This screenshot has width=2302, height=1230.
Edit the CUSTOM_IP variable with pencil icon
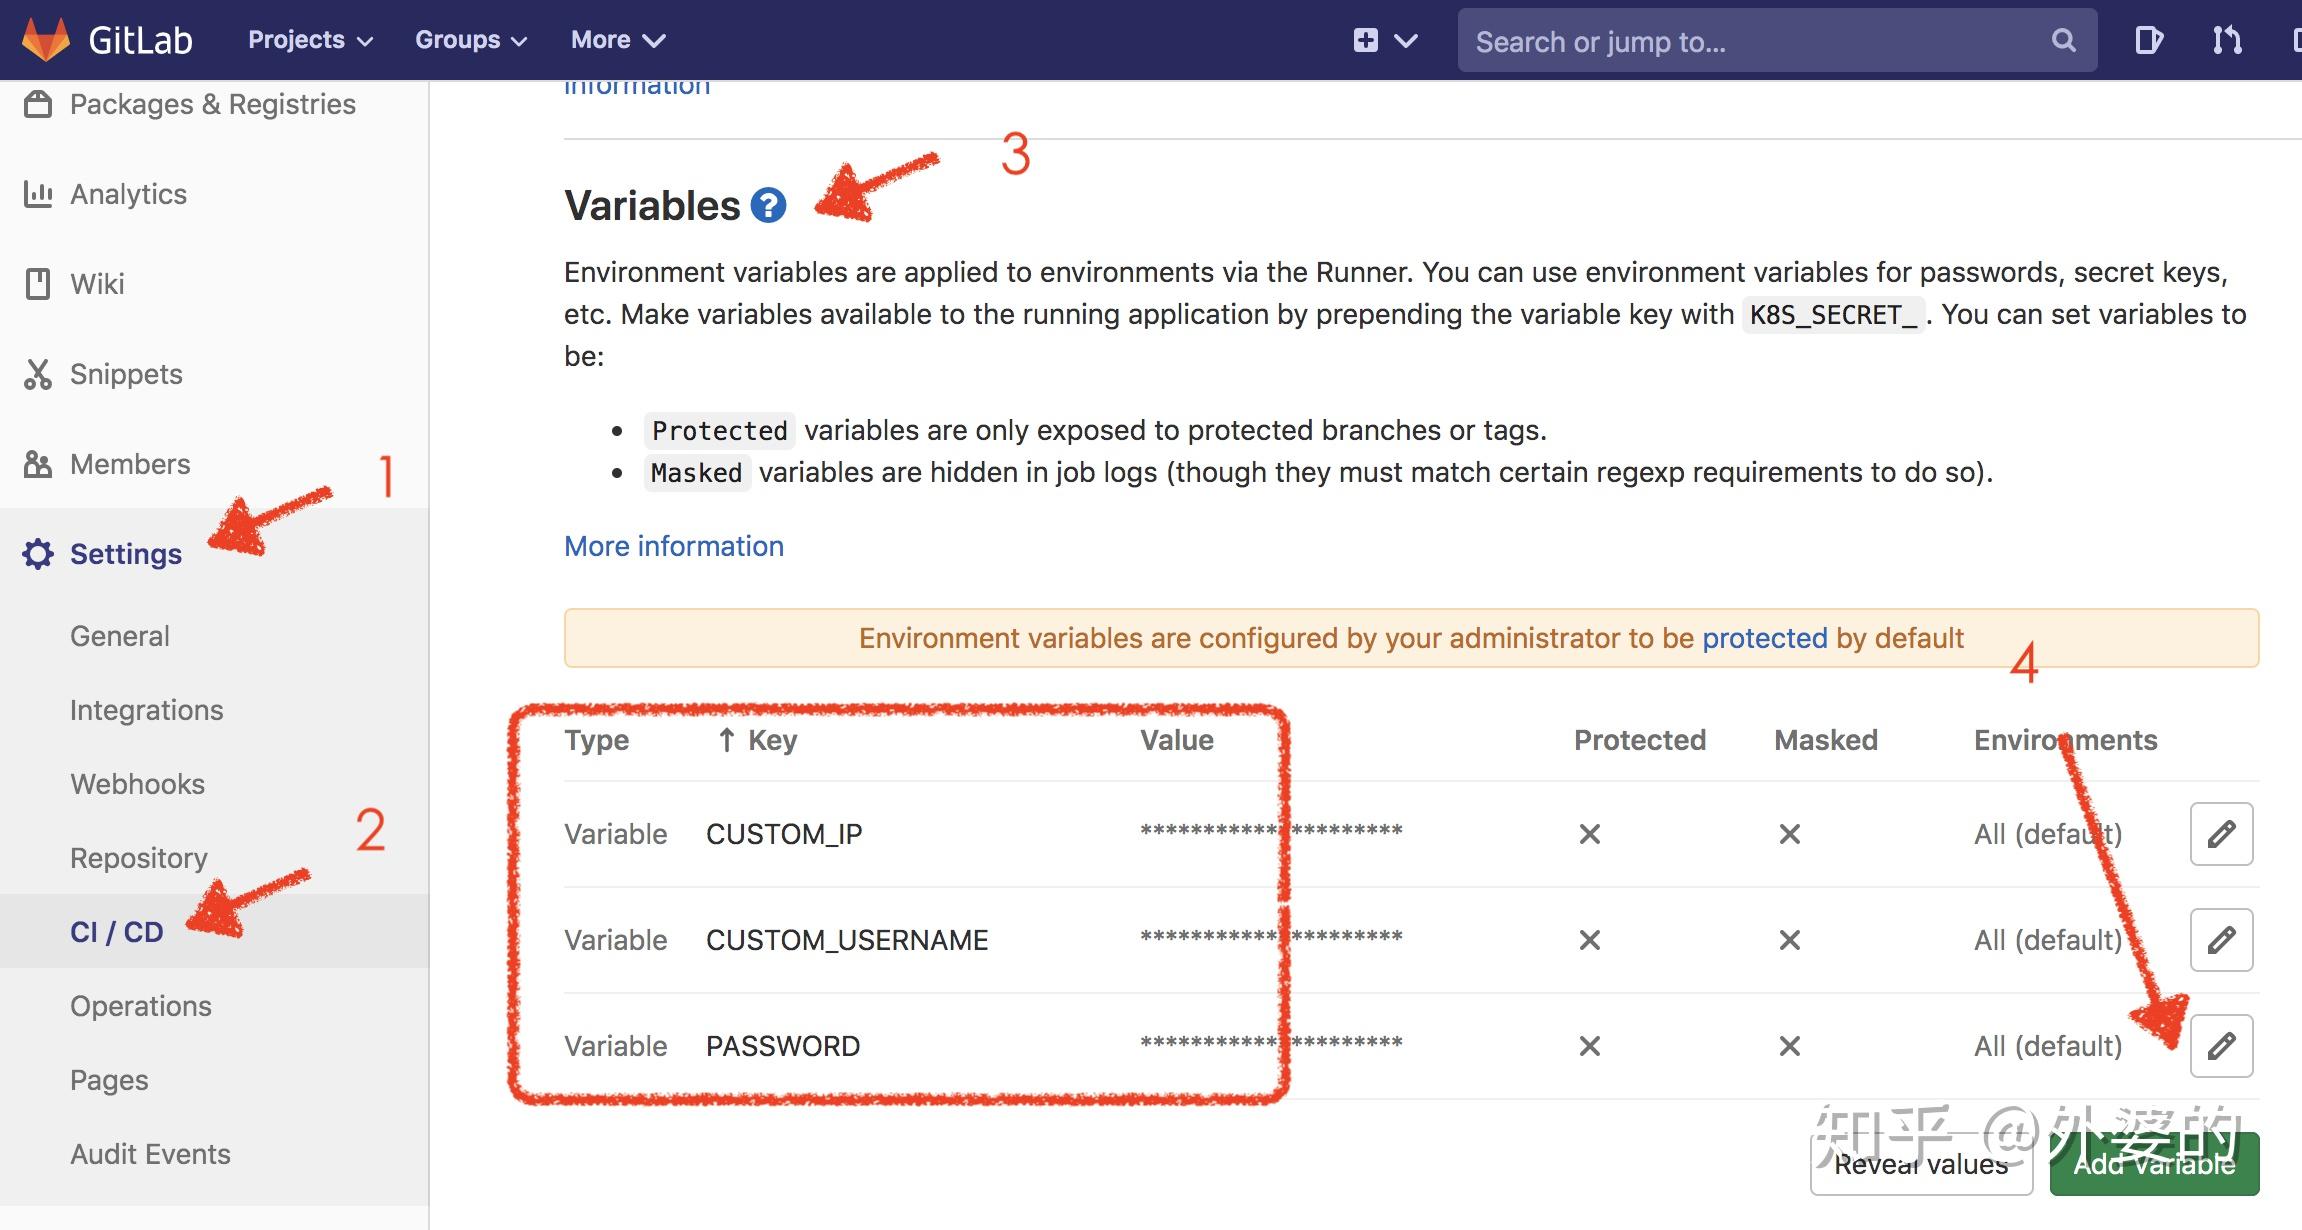[x=2220, y=833]
